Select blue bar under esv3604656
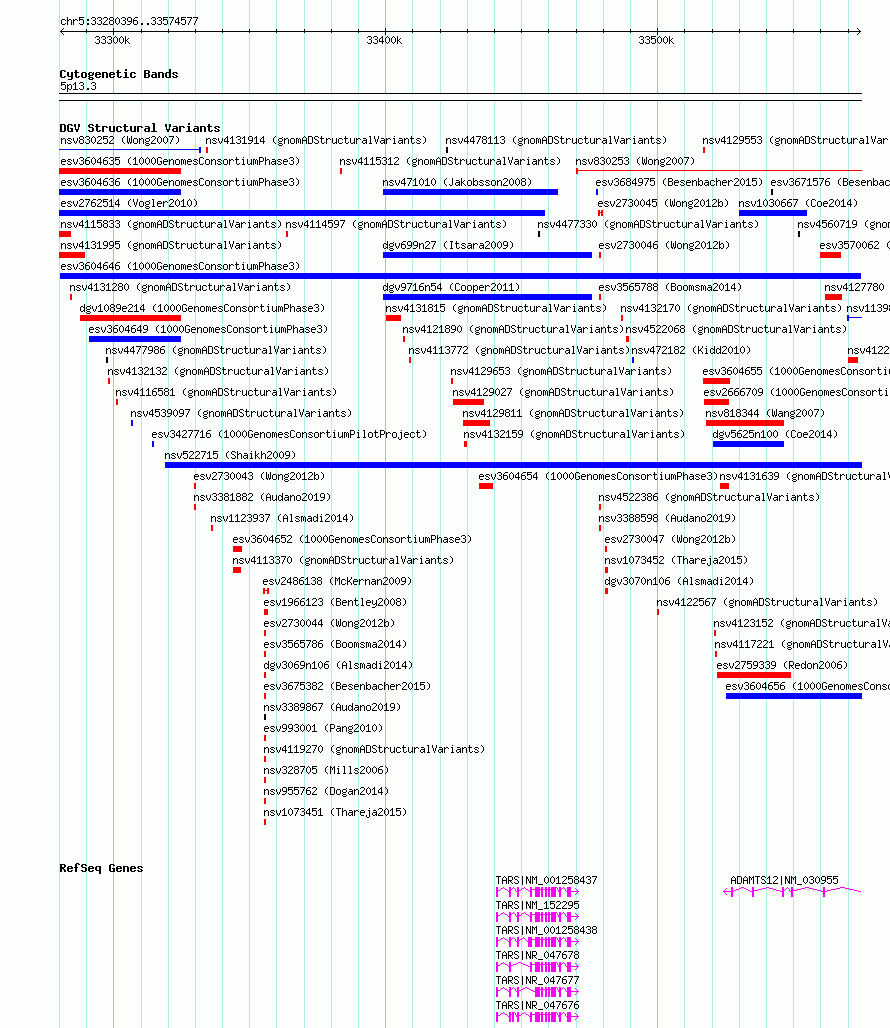 click(794, 696)
